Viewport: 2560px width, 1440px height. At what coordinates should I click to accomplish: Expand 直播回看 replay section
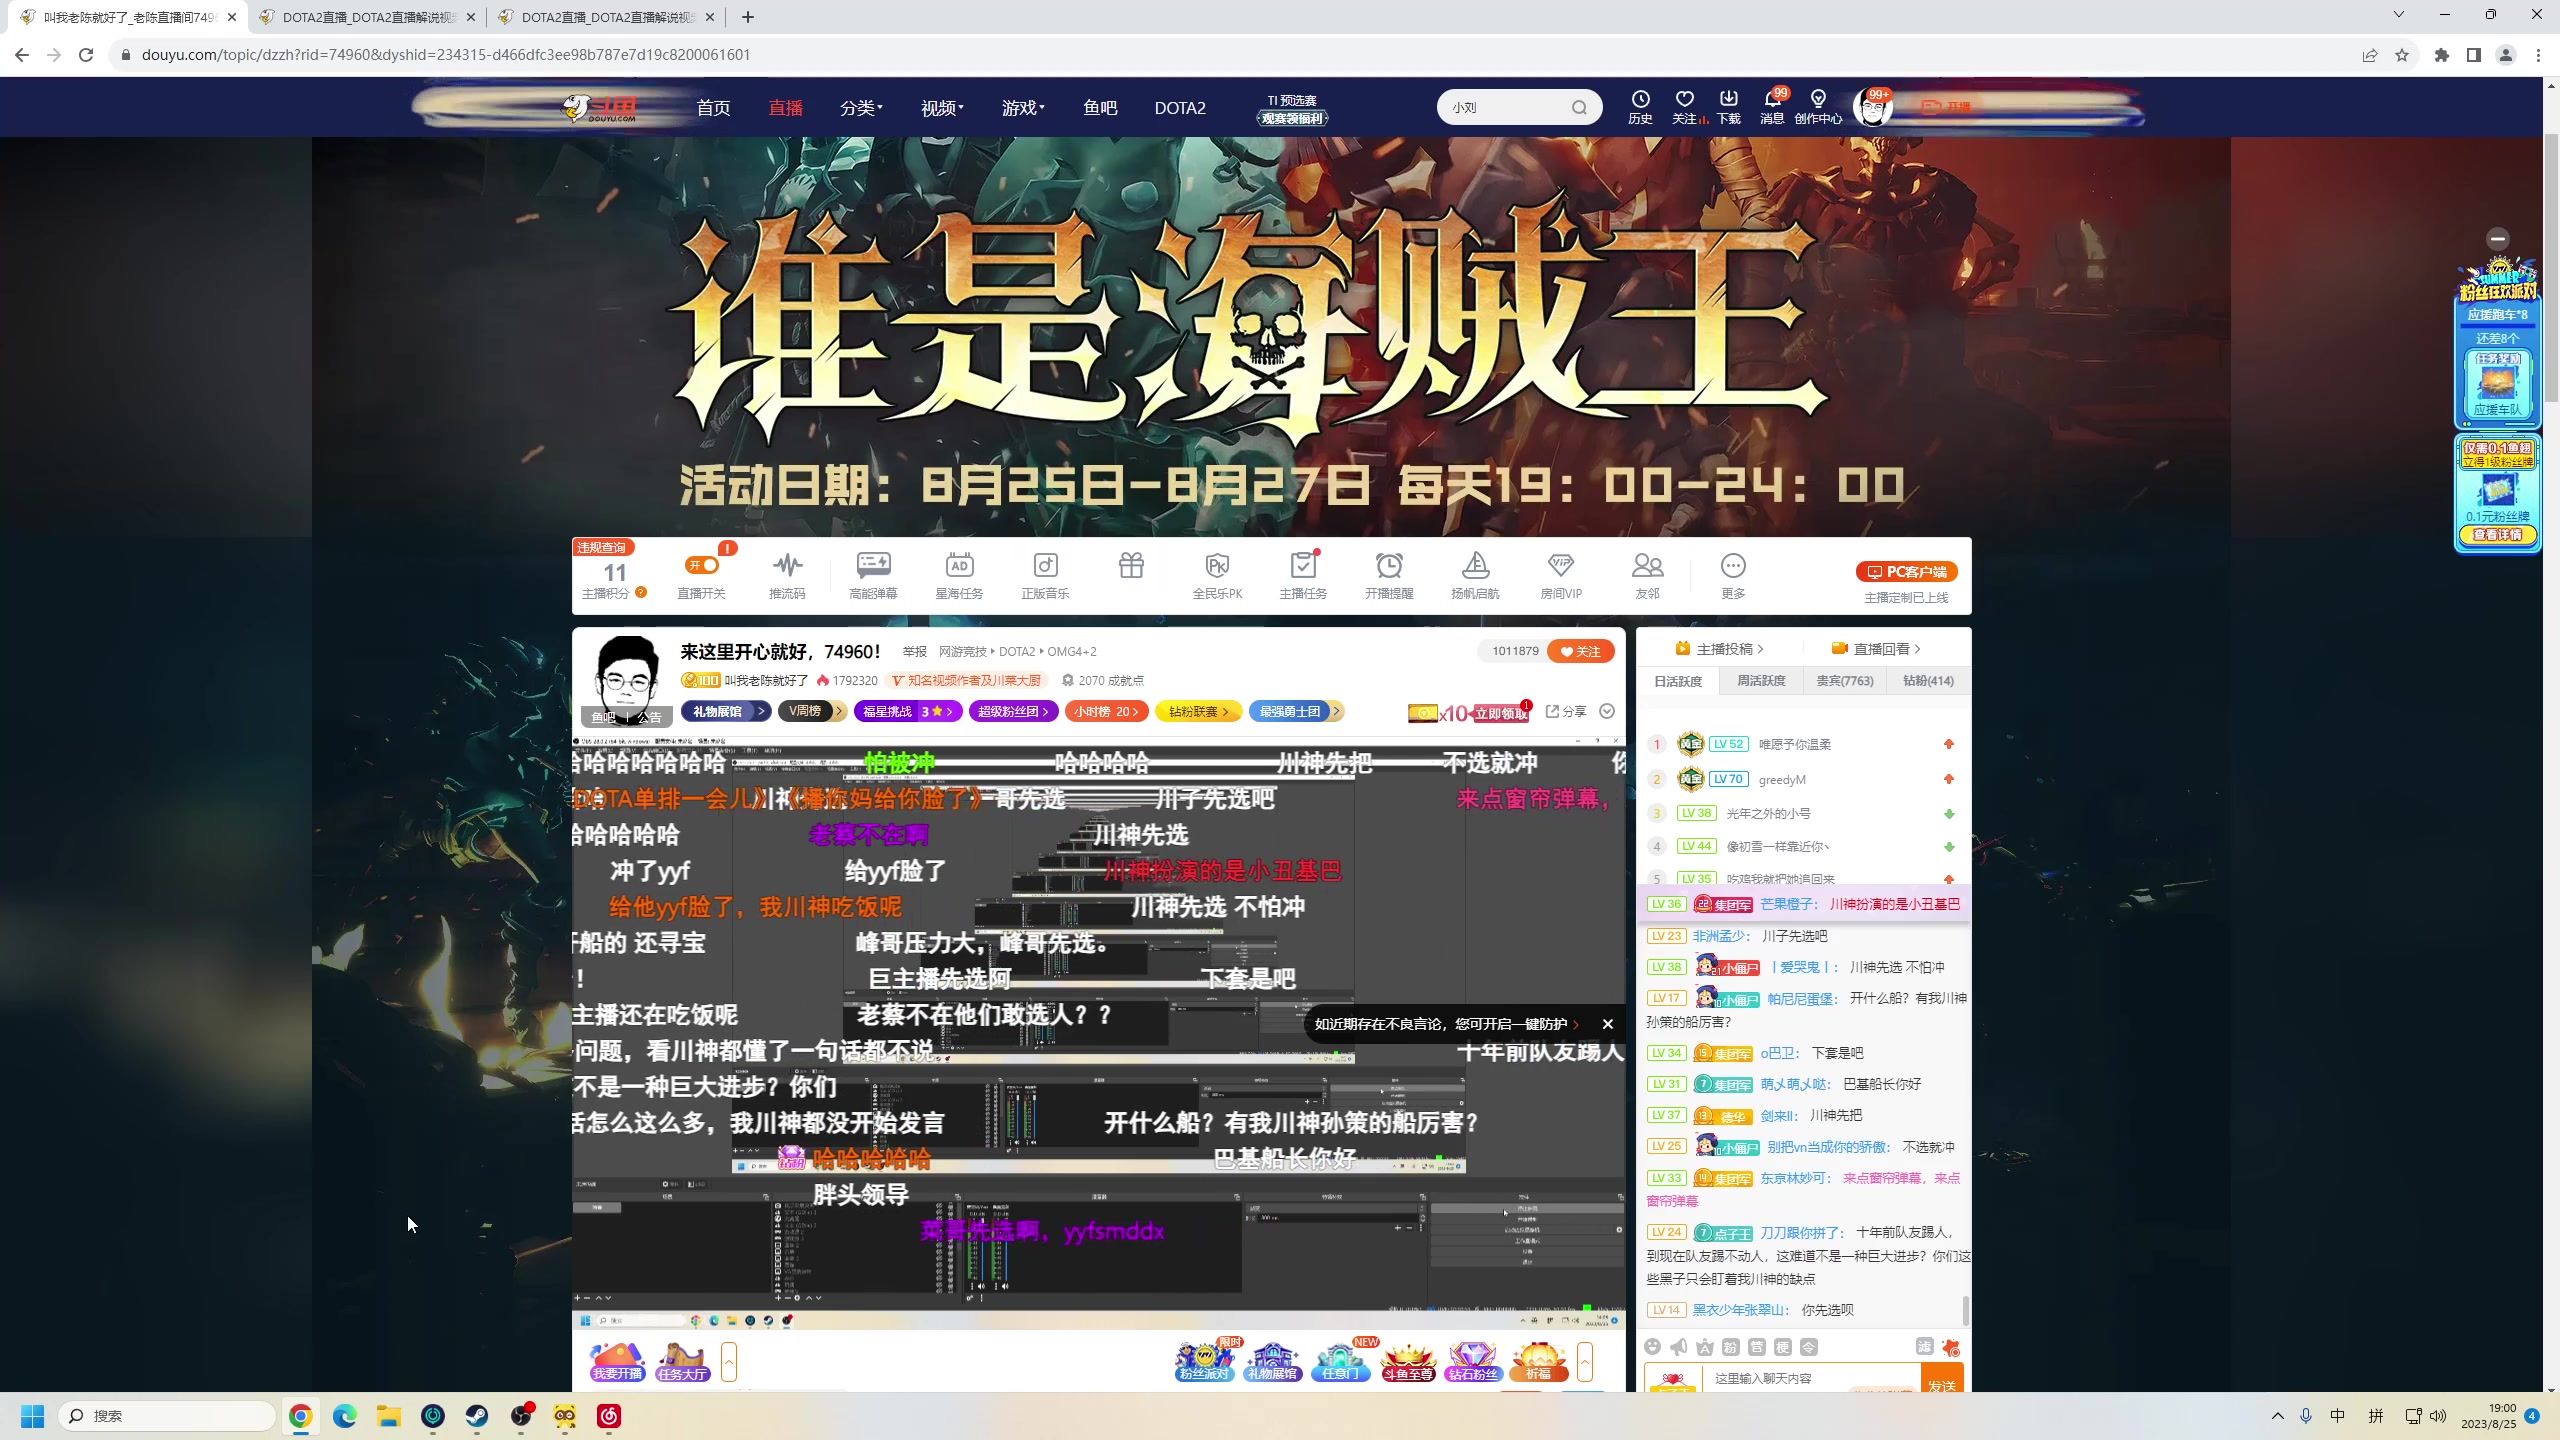click(x=1876, y=648)
